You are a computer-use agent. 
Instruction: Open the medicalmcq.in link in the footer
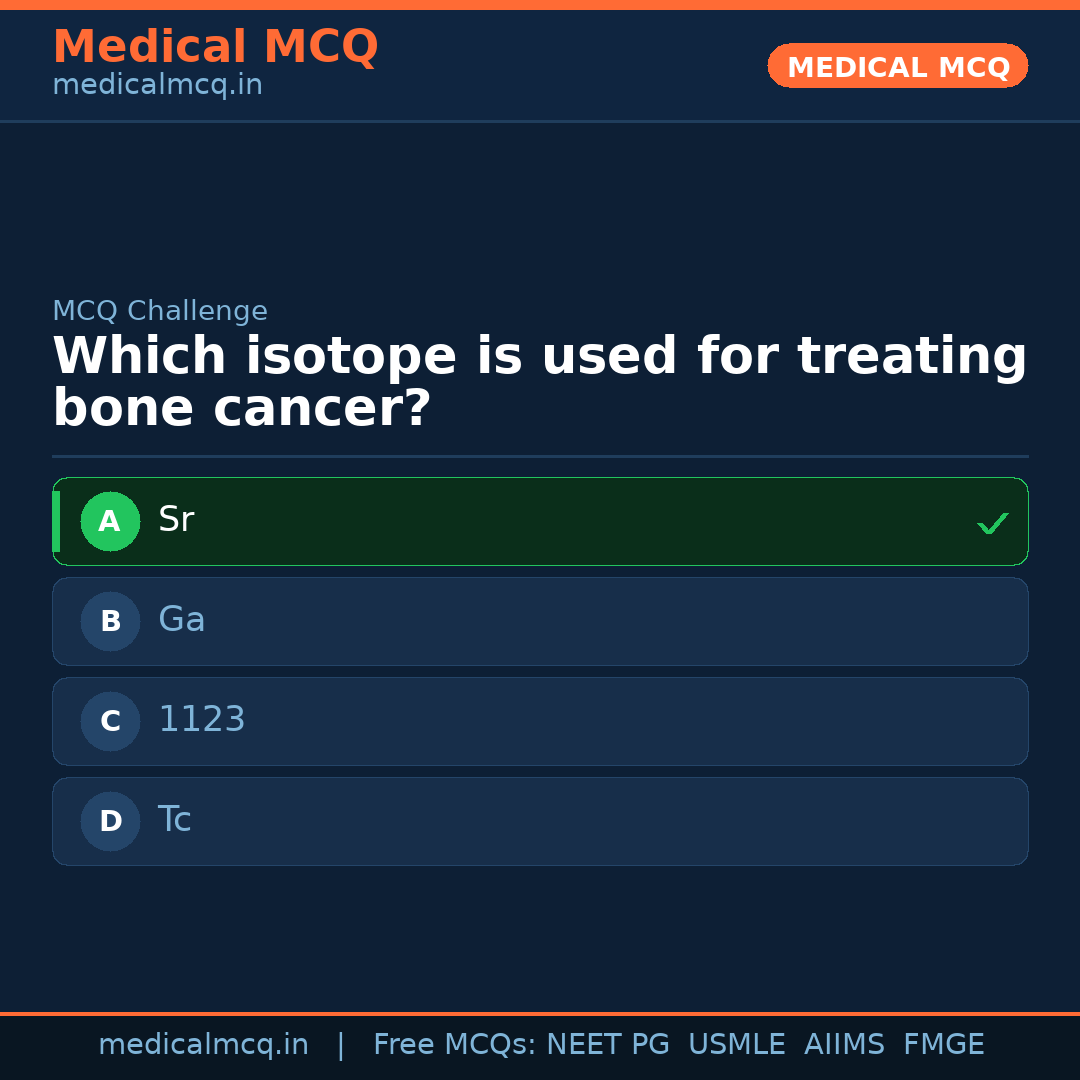[x=203, y=1043]
